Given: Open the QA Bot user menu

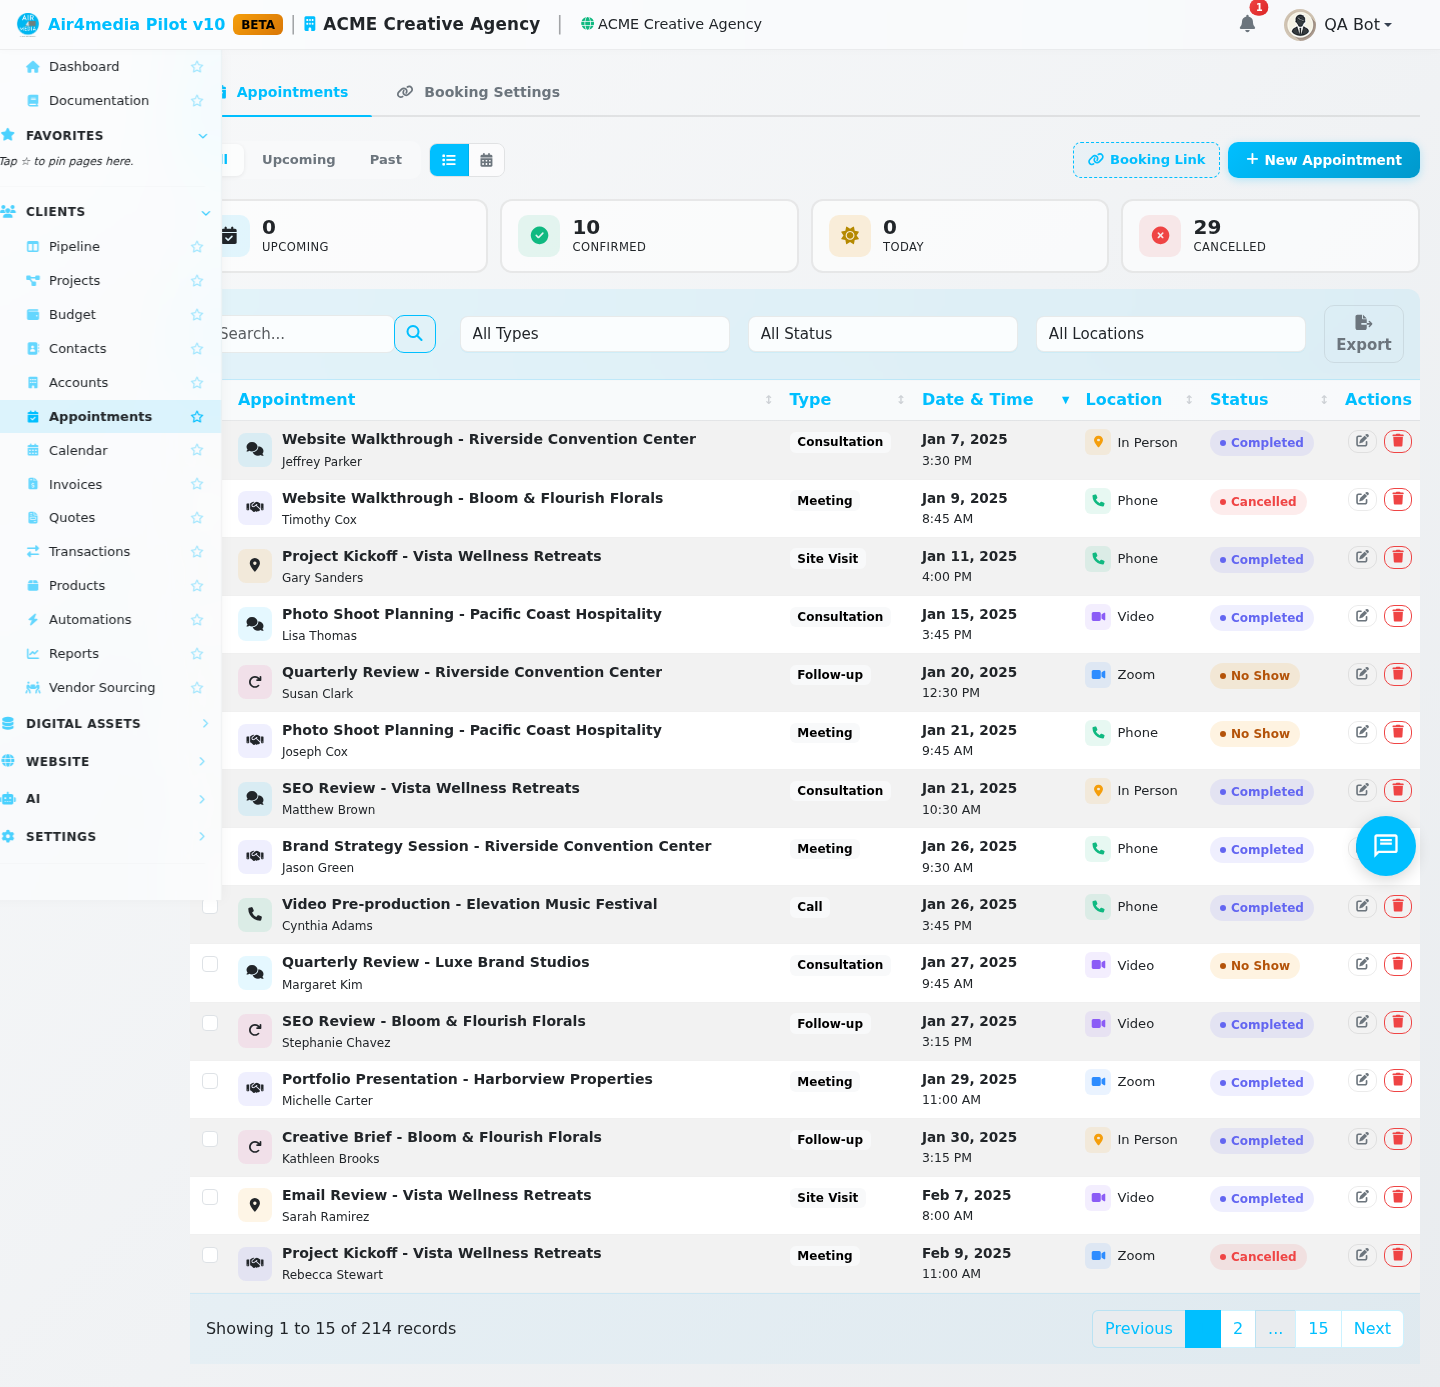Looking at the screenshot, I should (1338, 24).
